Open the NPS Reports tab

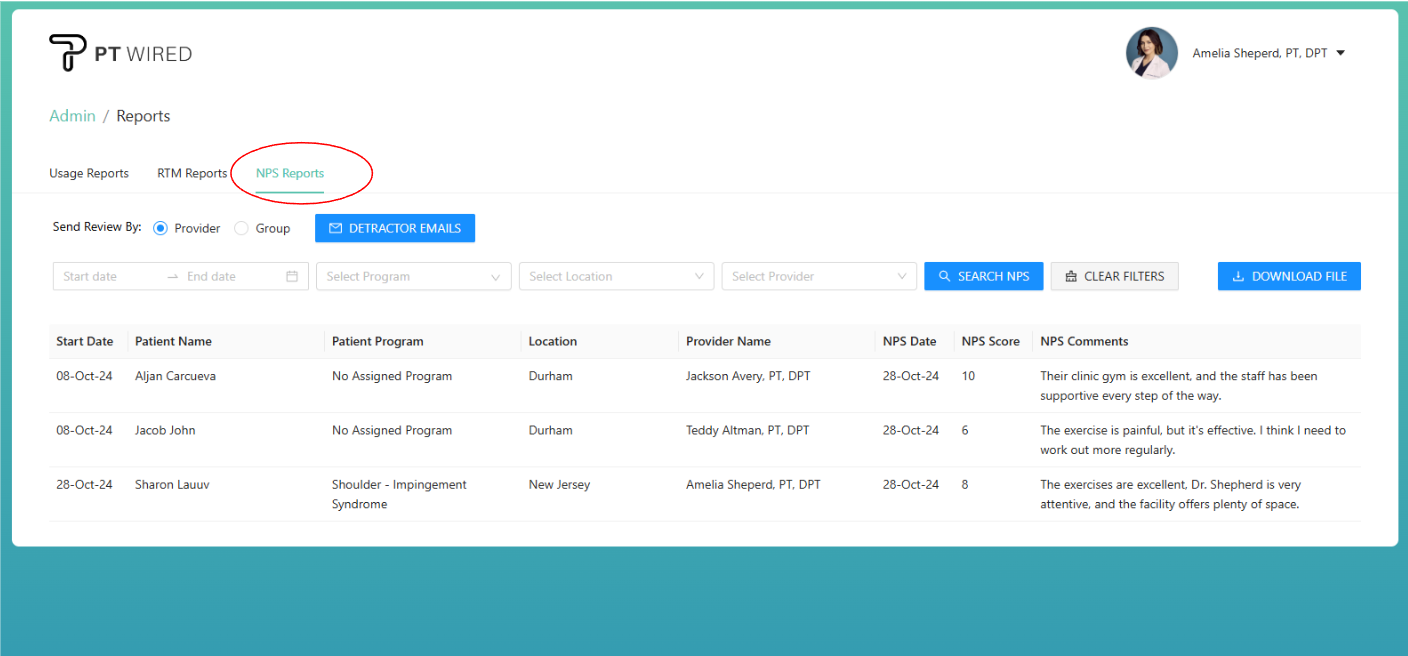click(x=290, y=173)
